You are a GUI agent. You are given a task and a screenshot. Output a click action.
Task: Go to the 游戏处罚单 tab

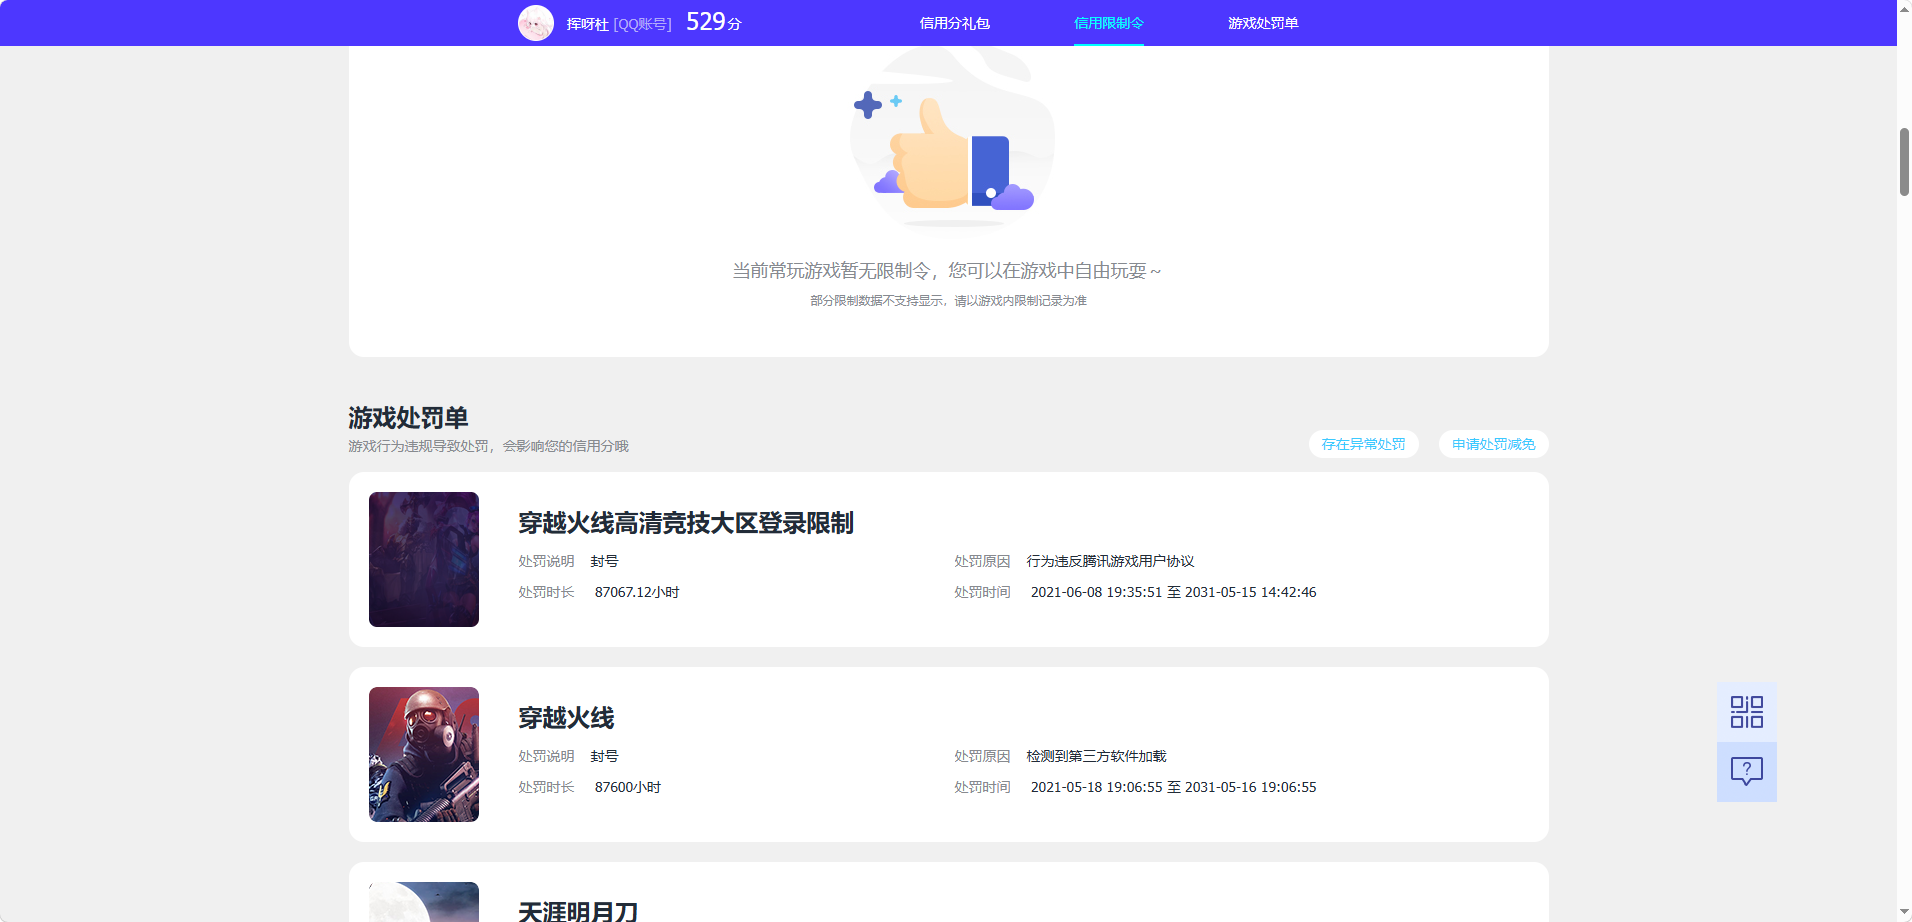tap(1263, 23)
